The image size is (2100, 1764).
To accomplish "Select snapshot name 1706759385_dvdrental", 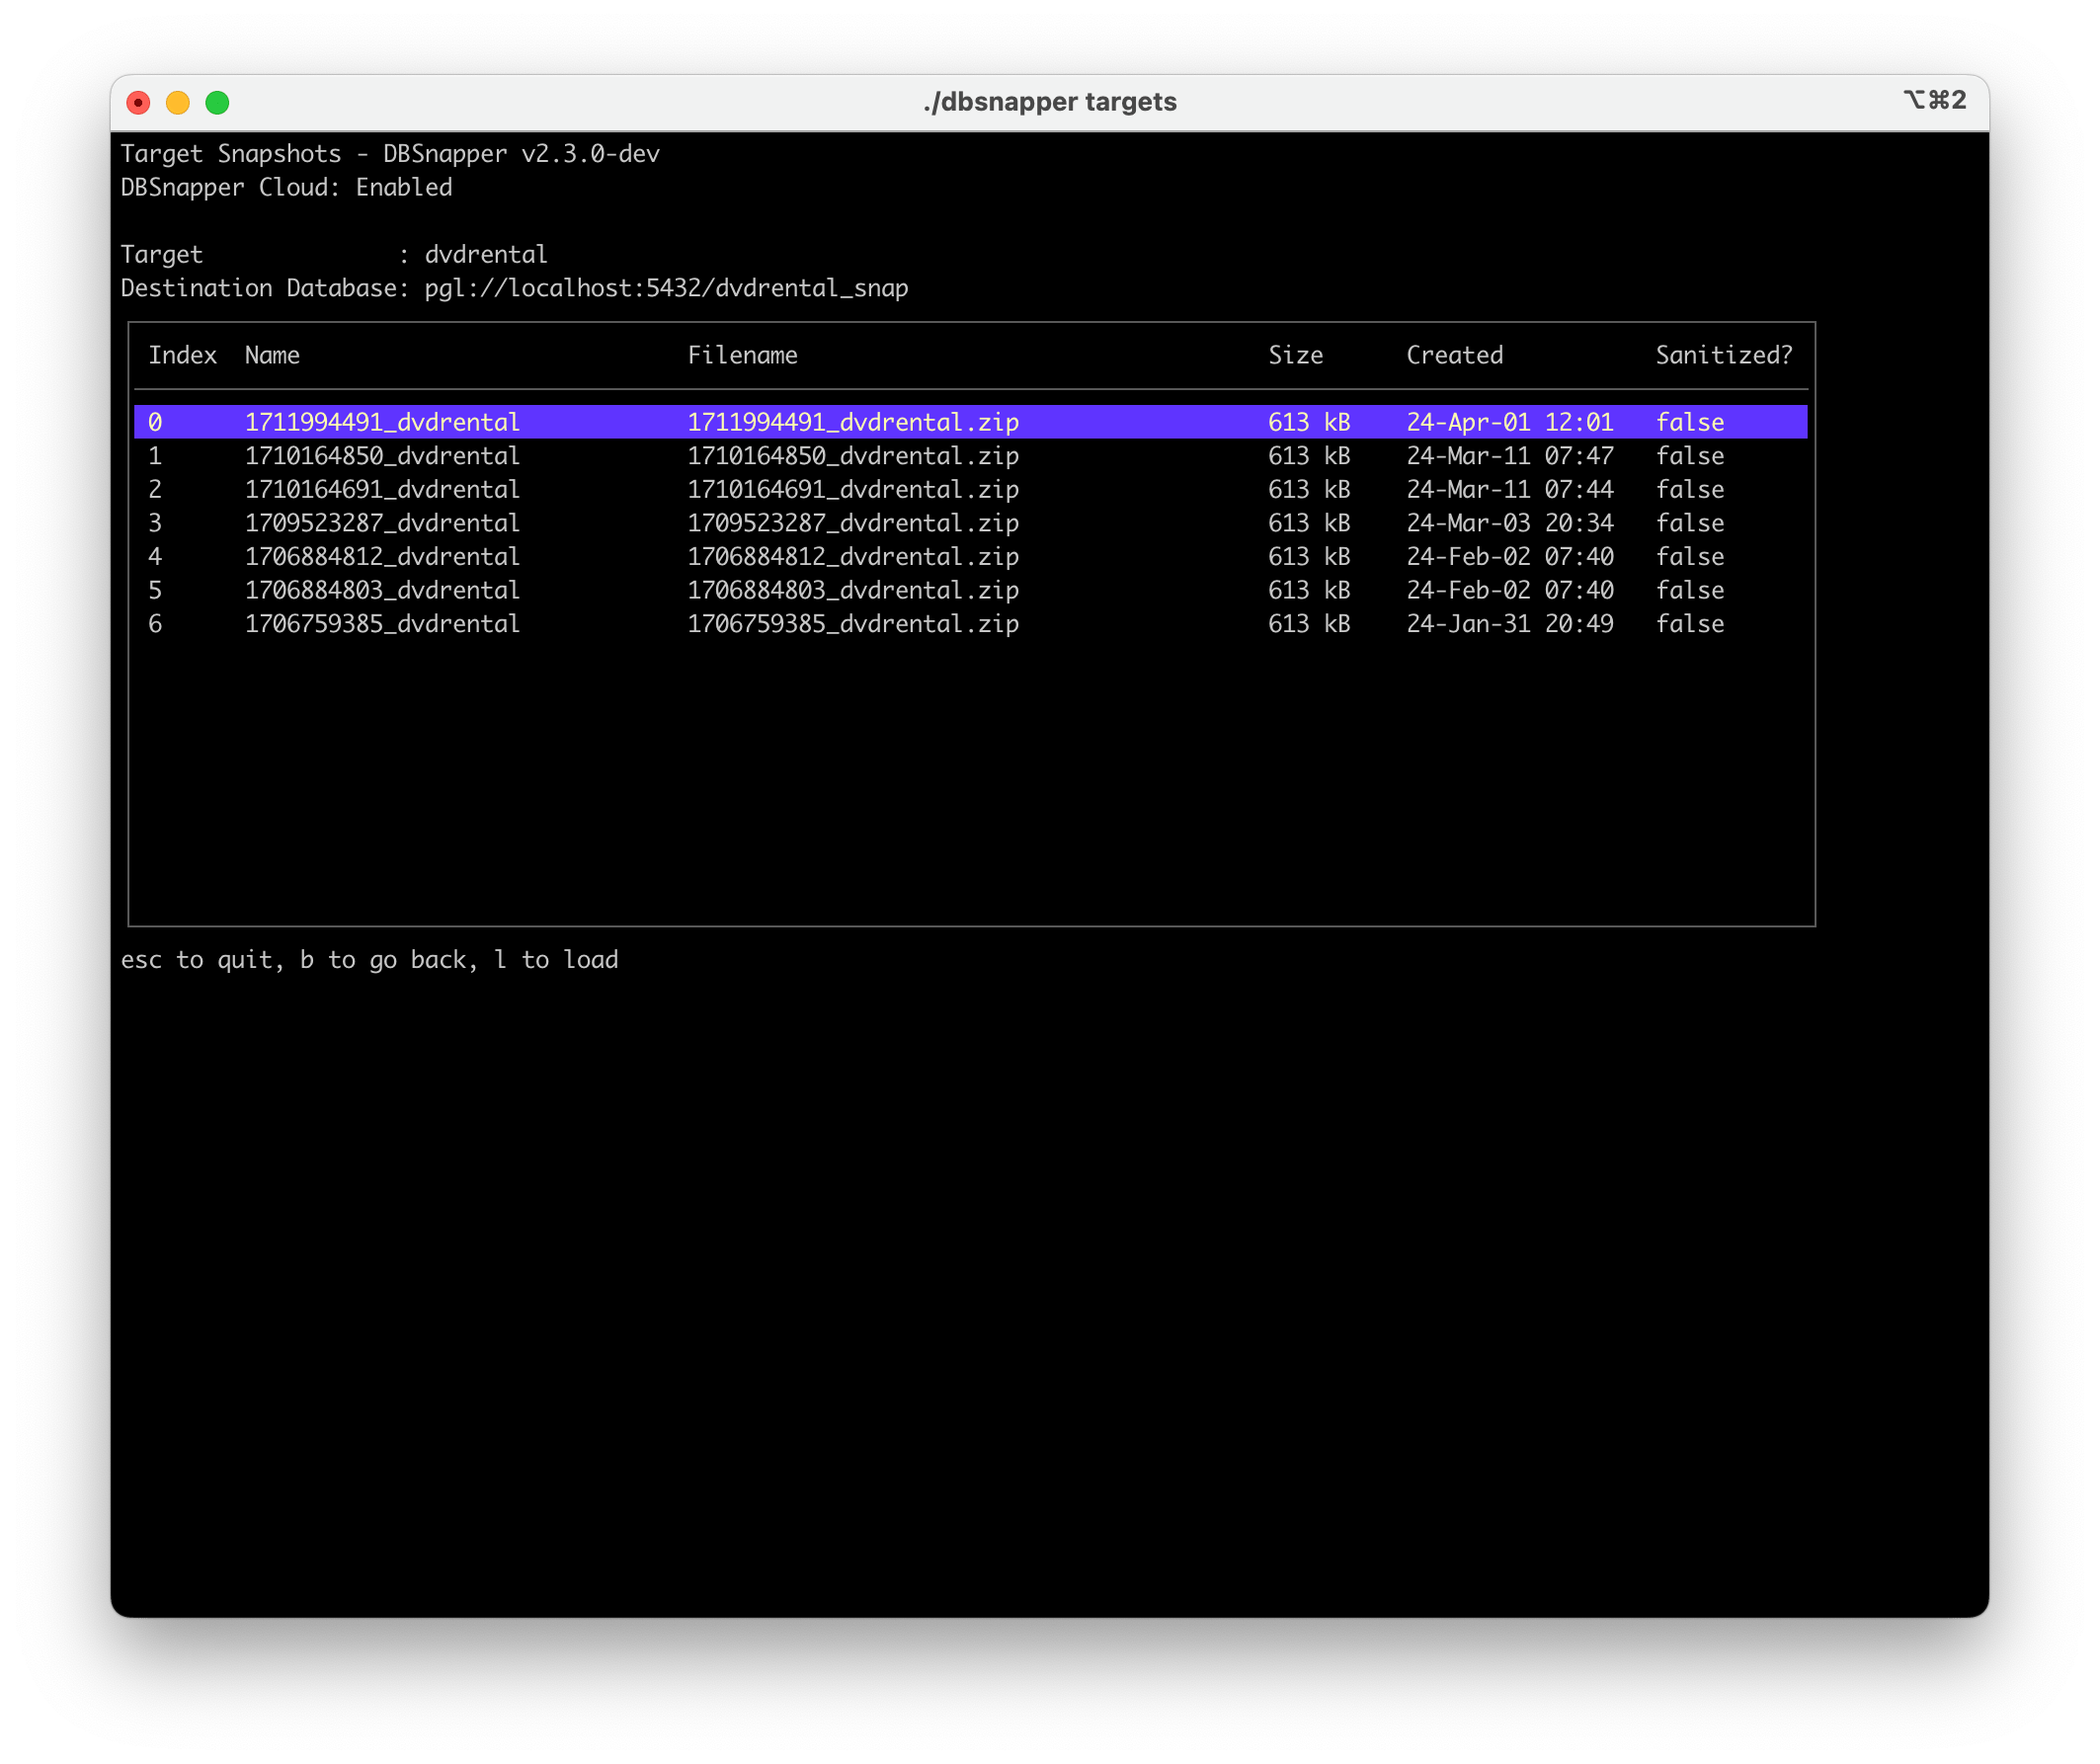I will coord(382,624).
